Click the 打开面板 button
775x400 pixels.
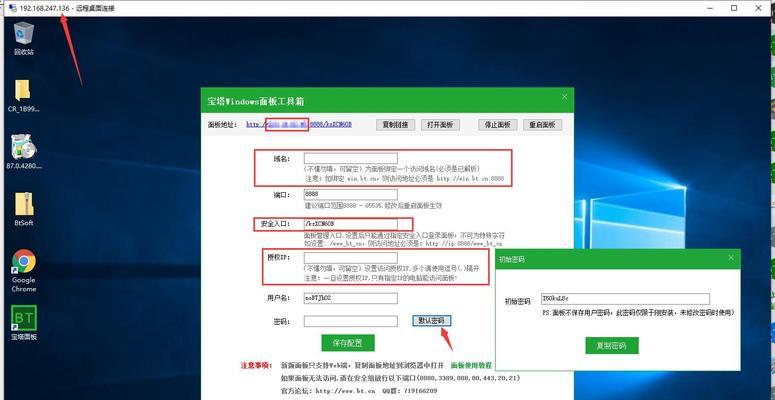point(440,125)
